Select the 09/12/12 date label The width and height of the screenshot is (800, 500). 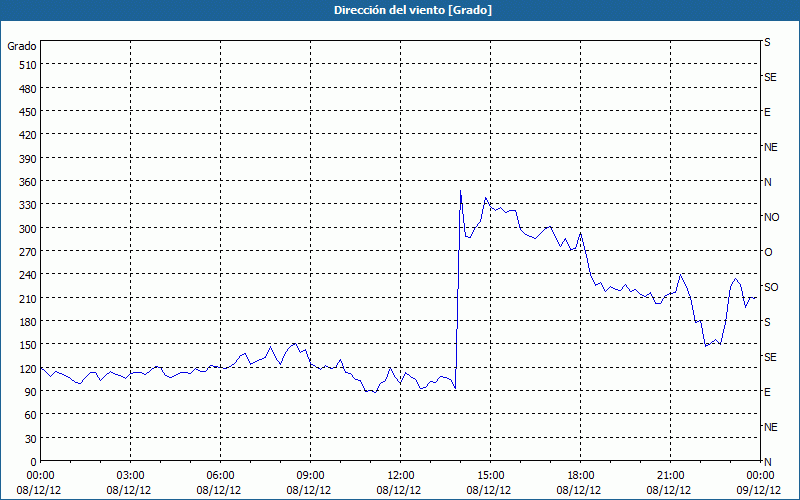[759, 490]
